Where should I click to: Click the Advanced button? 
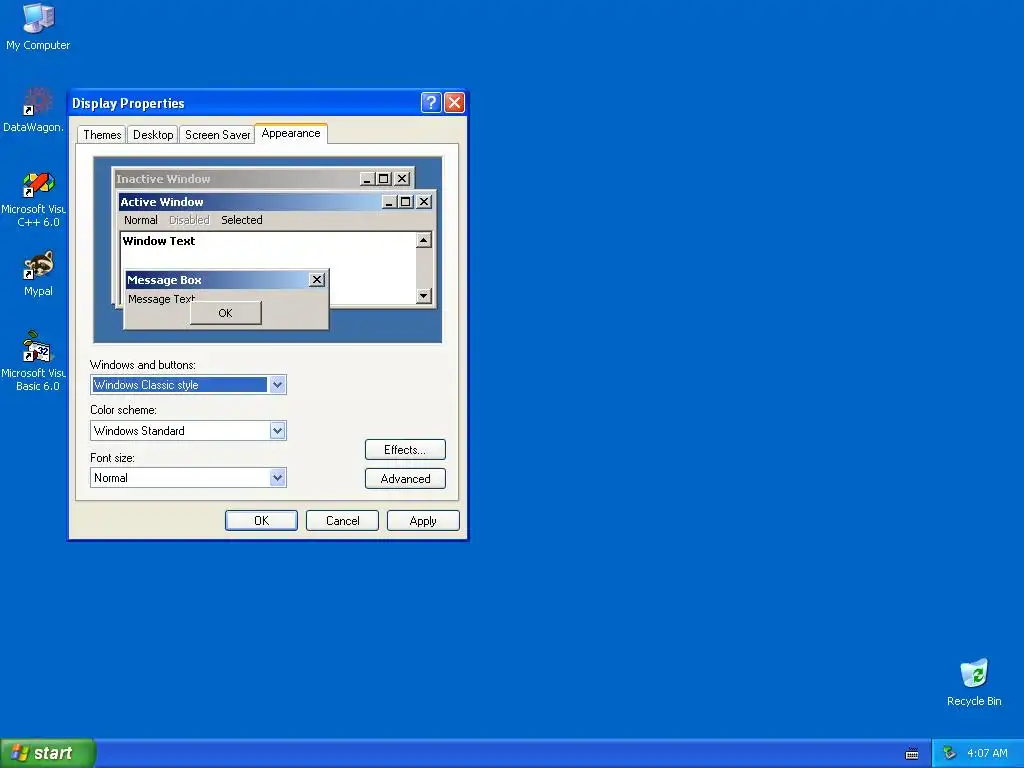coord(405,479)
